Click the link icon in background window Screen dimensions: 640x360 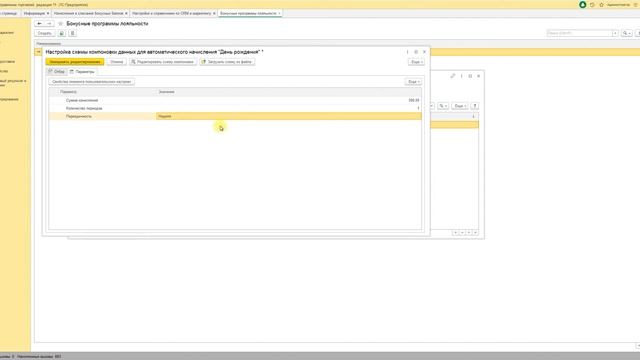click(453, 76)
